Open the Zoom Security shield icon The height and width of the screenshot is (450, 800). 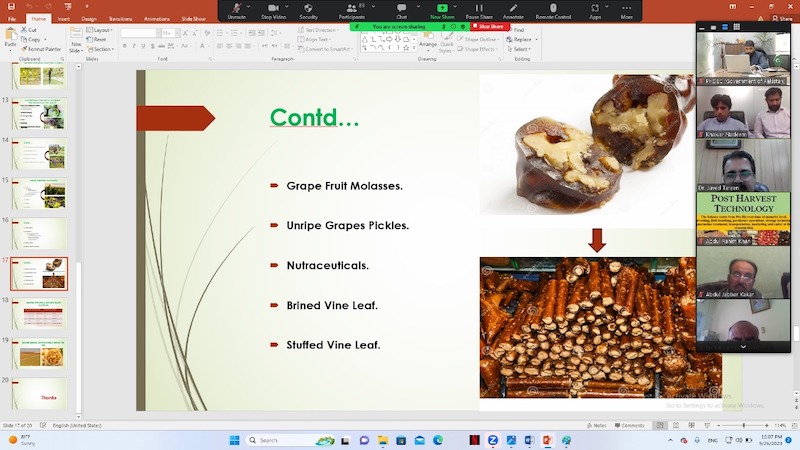[x=309, y=8]
